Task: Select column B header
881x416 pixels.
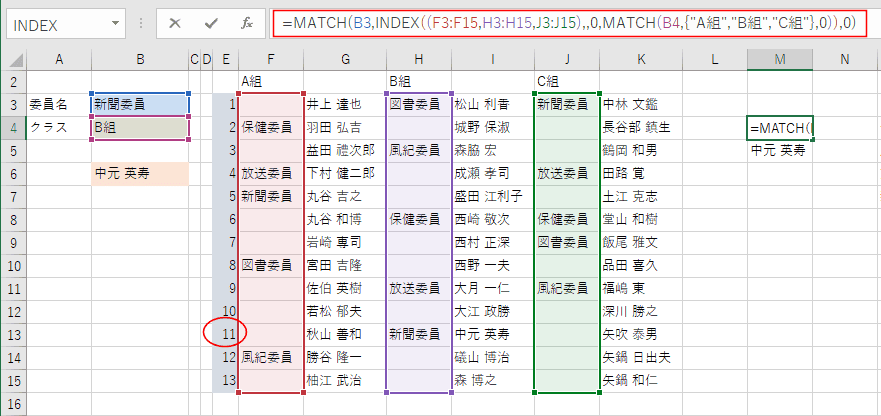Action: 139,60
